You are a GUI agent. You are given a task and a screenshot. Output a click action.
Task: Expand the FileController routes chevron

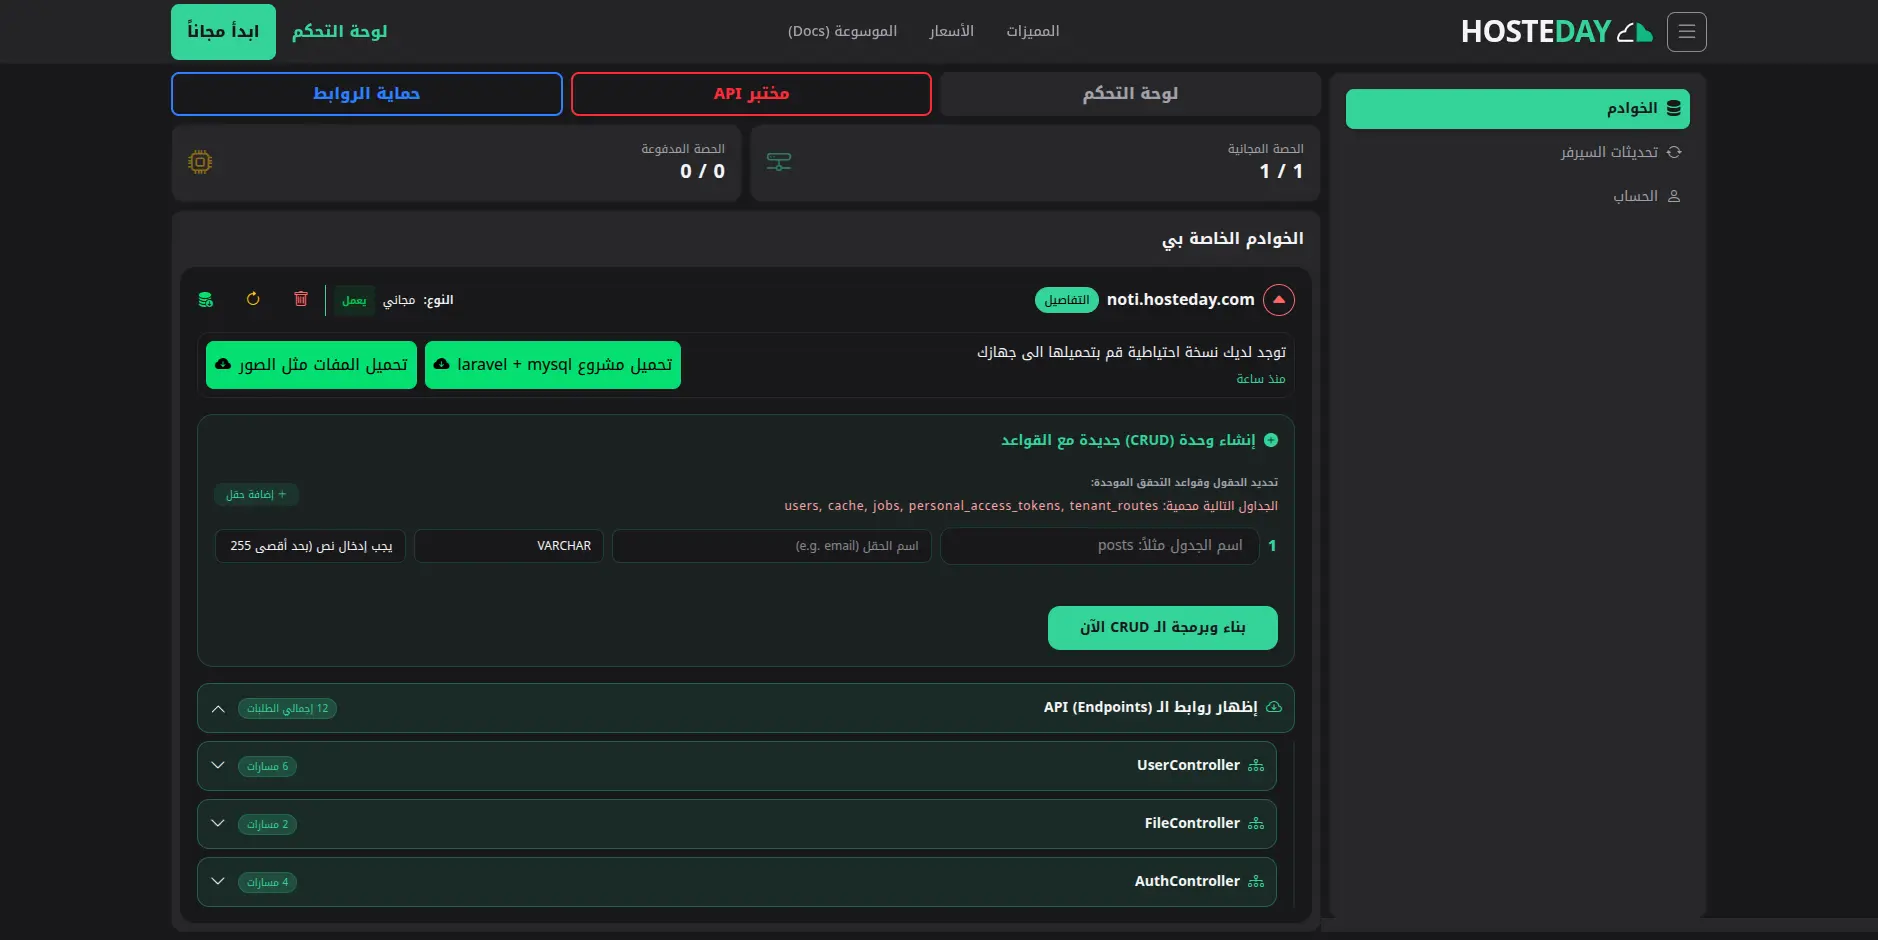tap(218, 824)
